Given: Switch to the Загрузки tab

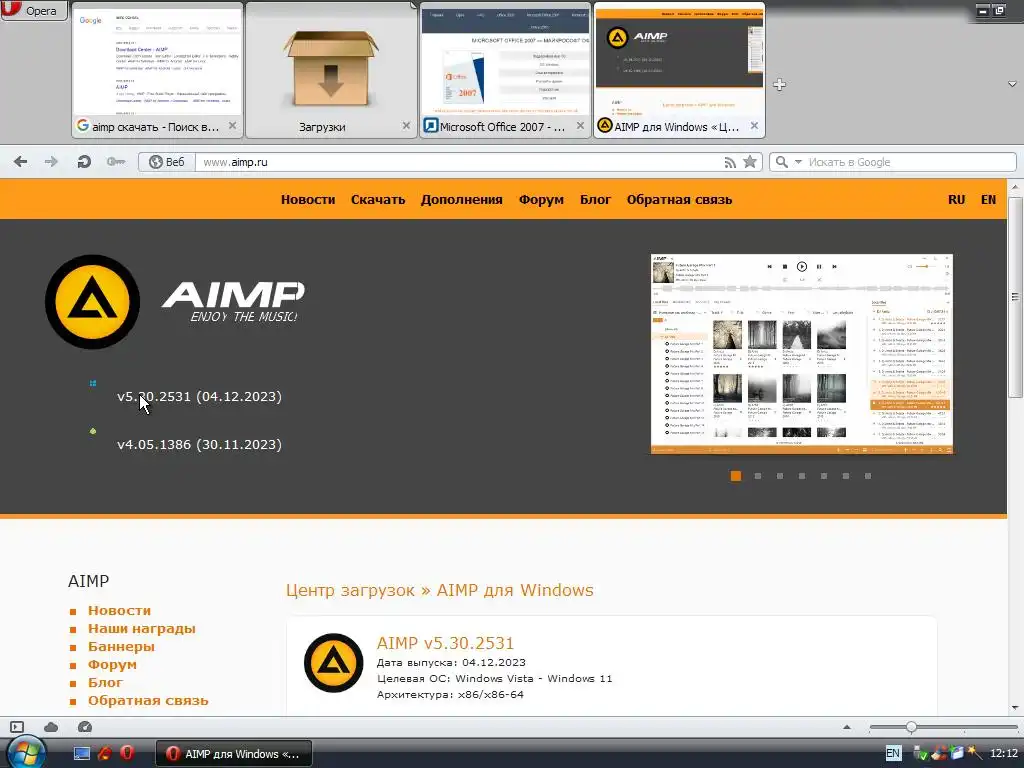Looking at the screenshot, I should click(x=331, y=70).
